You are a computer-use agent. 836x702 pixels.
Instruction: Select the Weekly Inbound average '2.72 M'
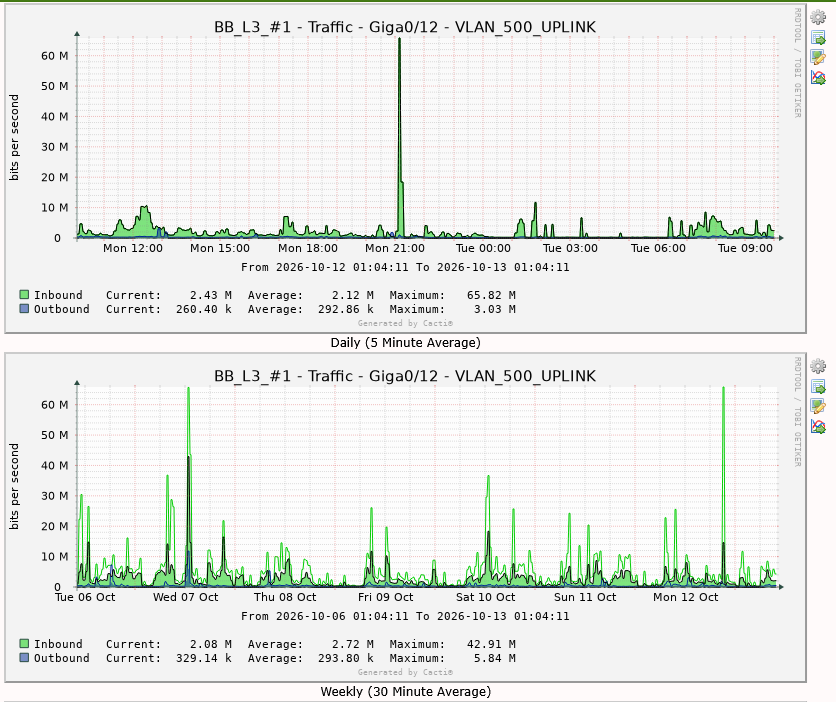[x=352, y=644]
